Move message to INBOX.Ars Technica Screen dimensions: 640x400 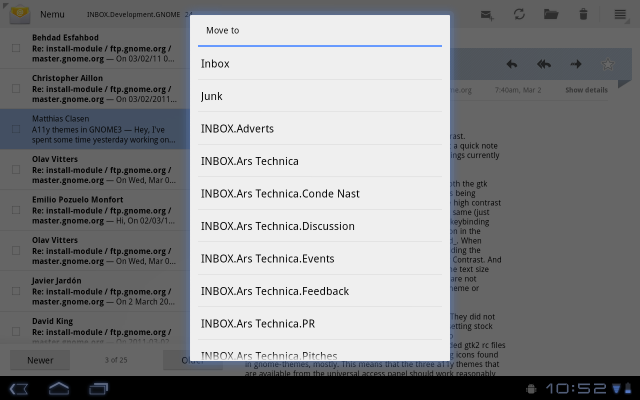(x=320, y=161)
